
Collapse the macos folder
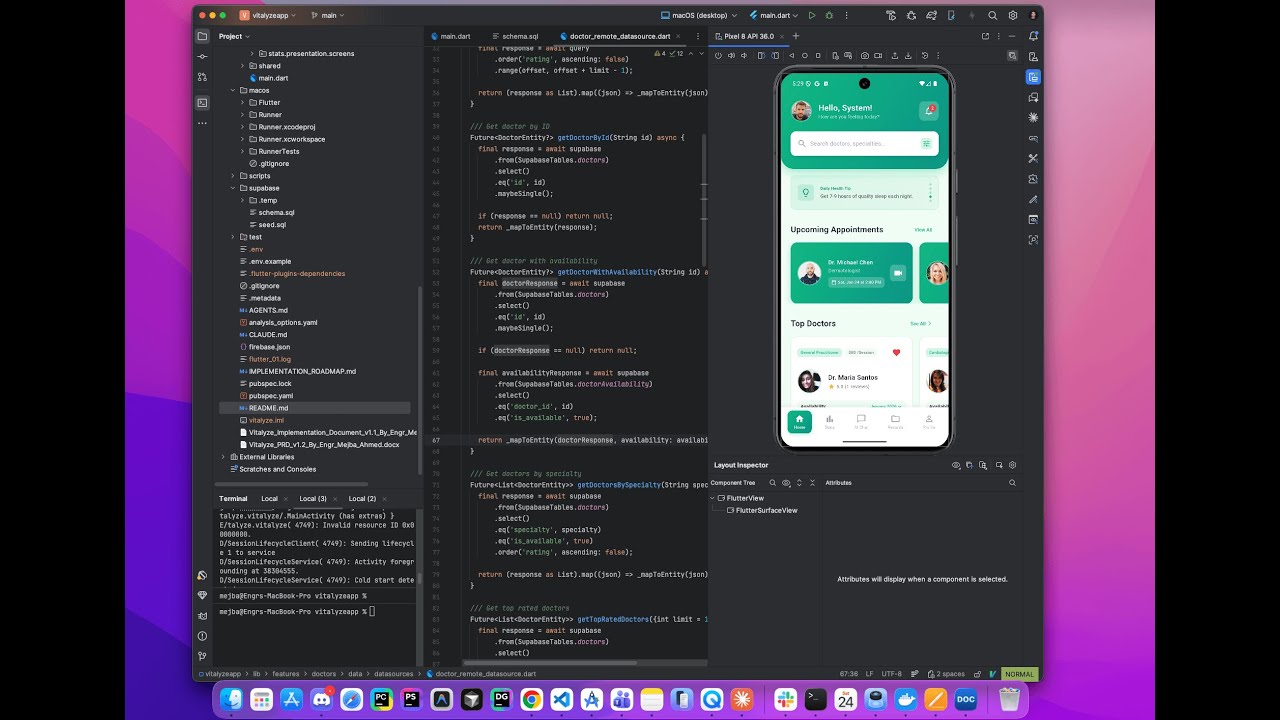pos(233,90)
